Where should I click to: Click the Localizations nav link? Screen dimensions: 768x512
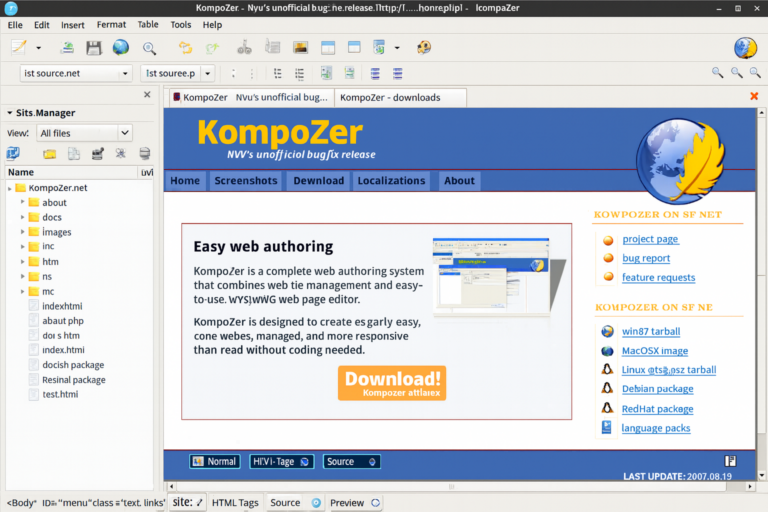(x=391, y=181)
